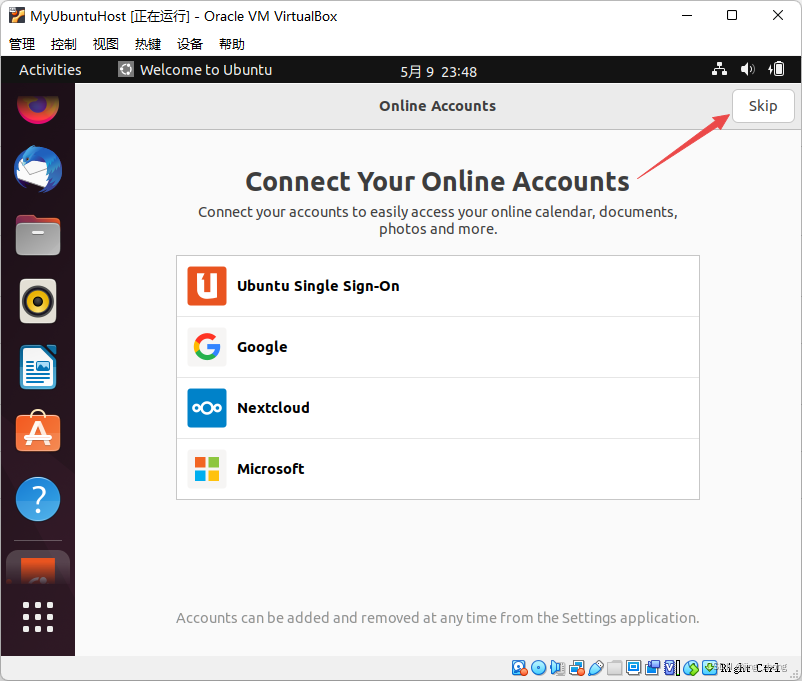Viewport: 802px width, 681px height.
Task: Click VirtualBox mouse integration indicator
Action: pyautogui.click(x=691, y=668)
